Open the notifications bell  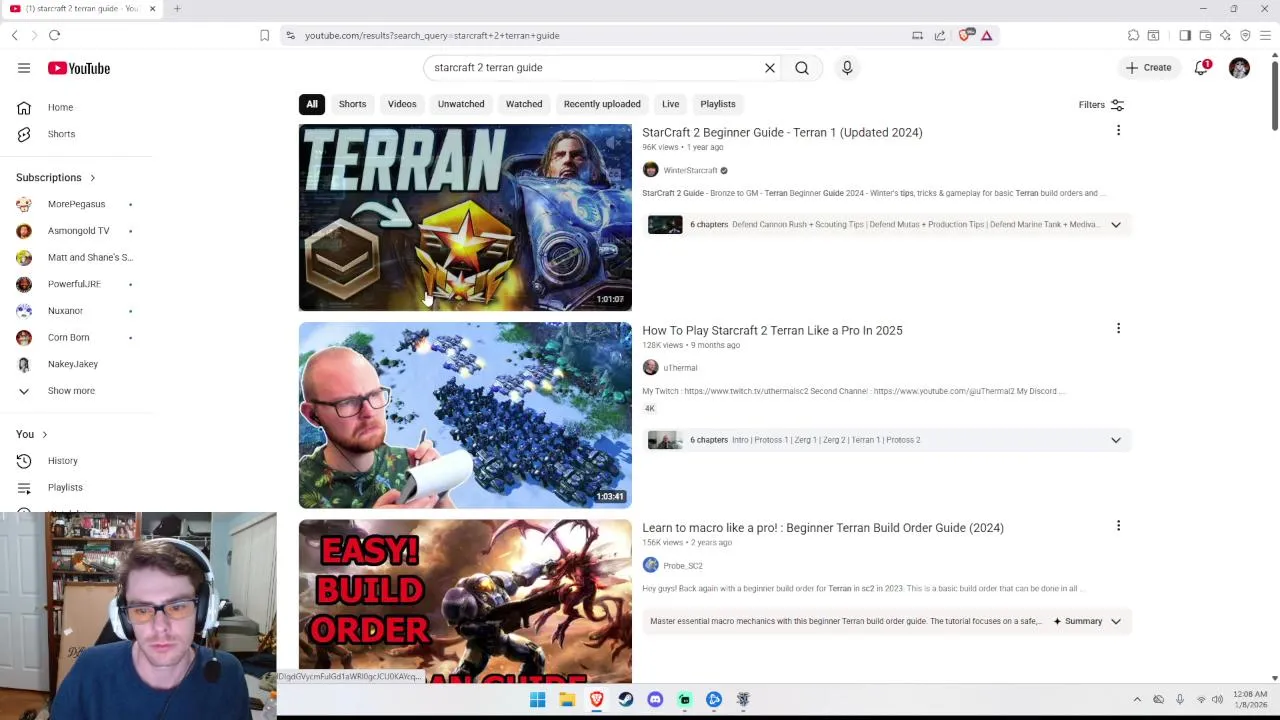(1201, 68)
